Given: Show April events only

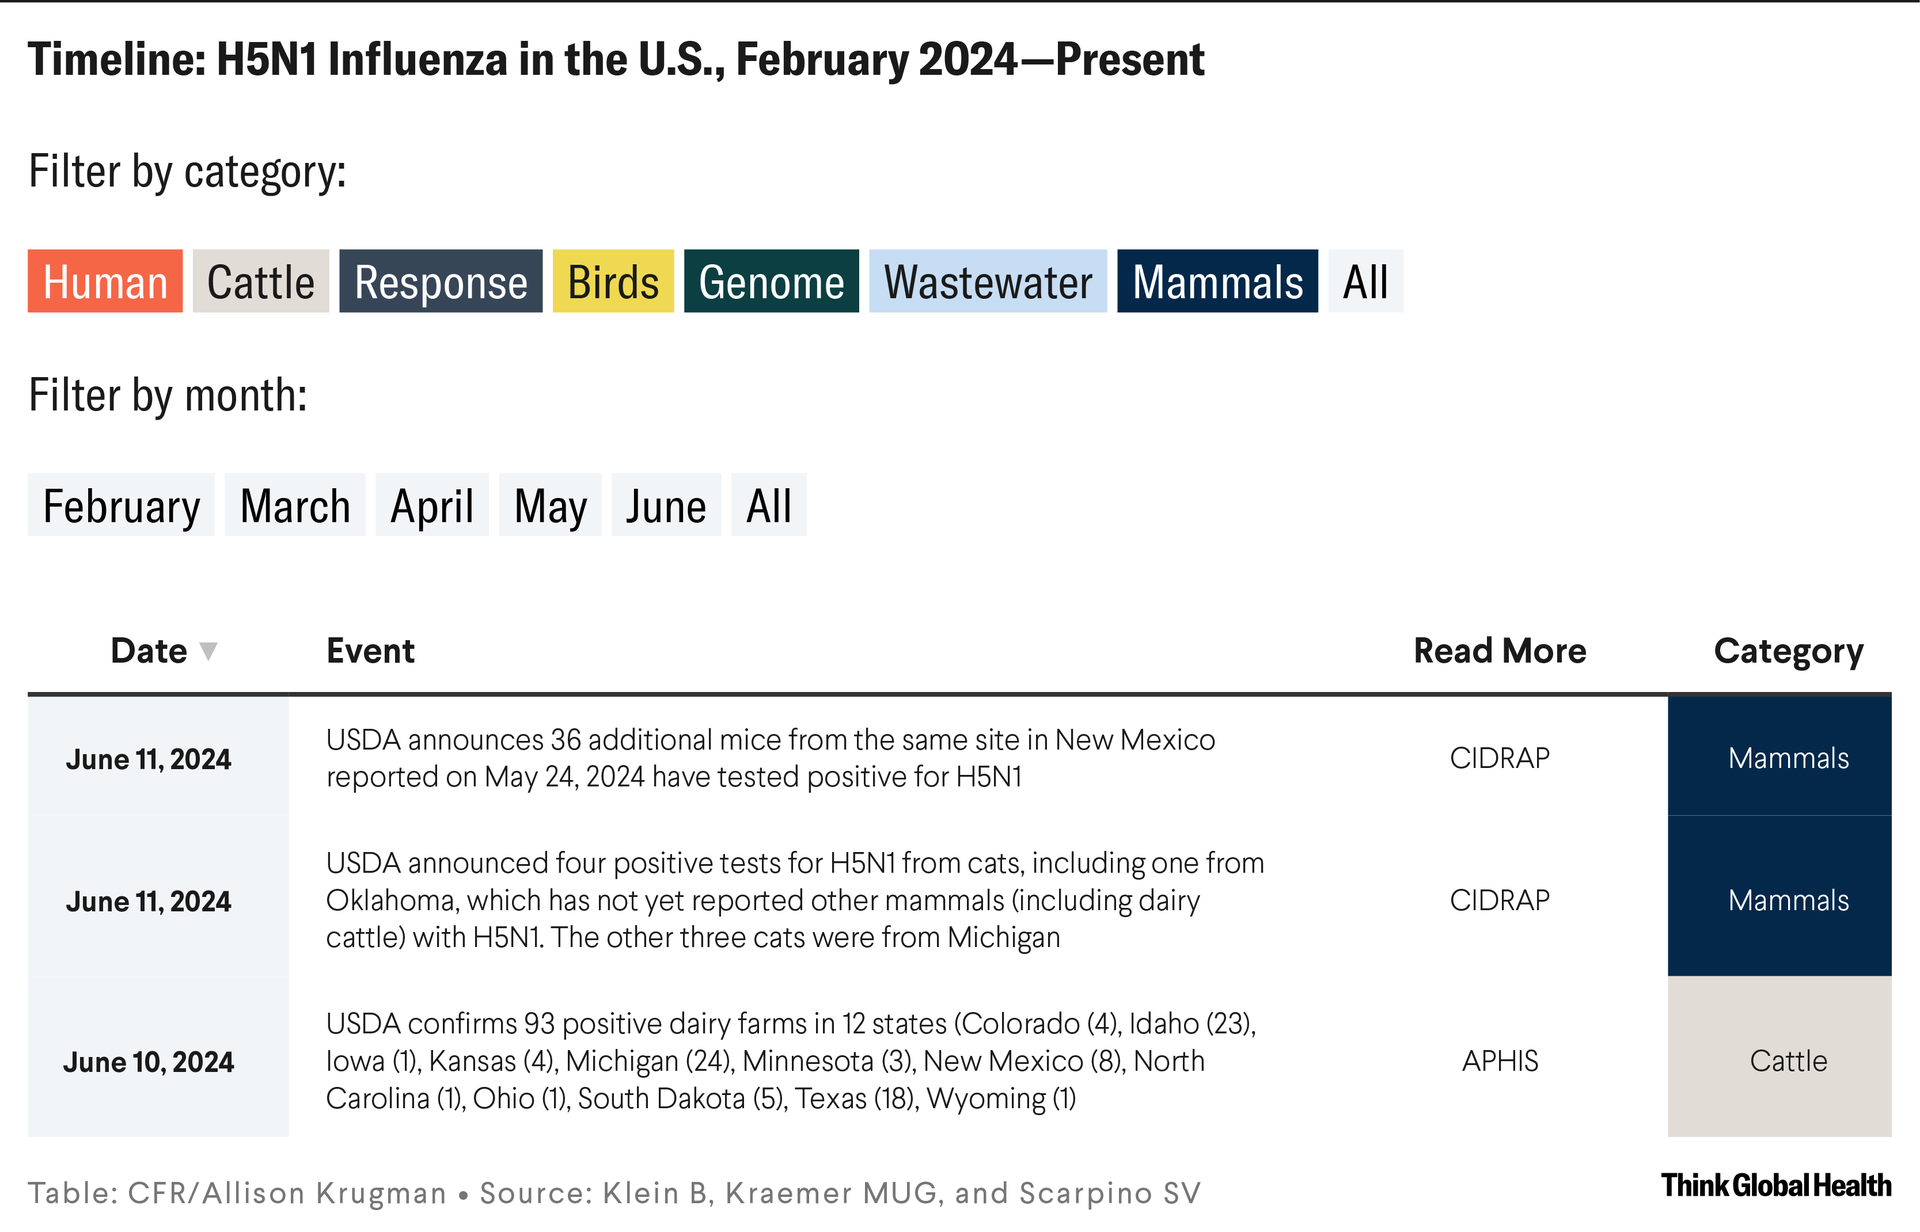Looking at the screenshot, I should [x=432, y=506].
